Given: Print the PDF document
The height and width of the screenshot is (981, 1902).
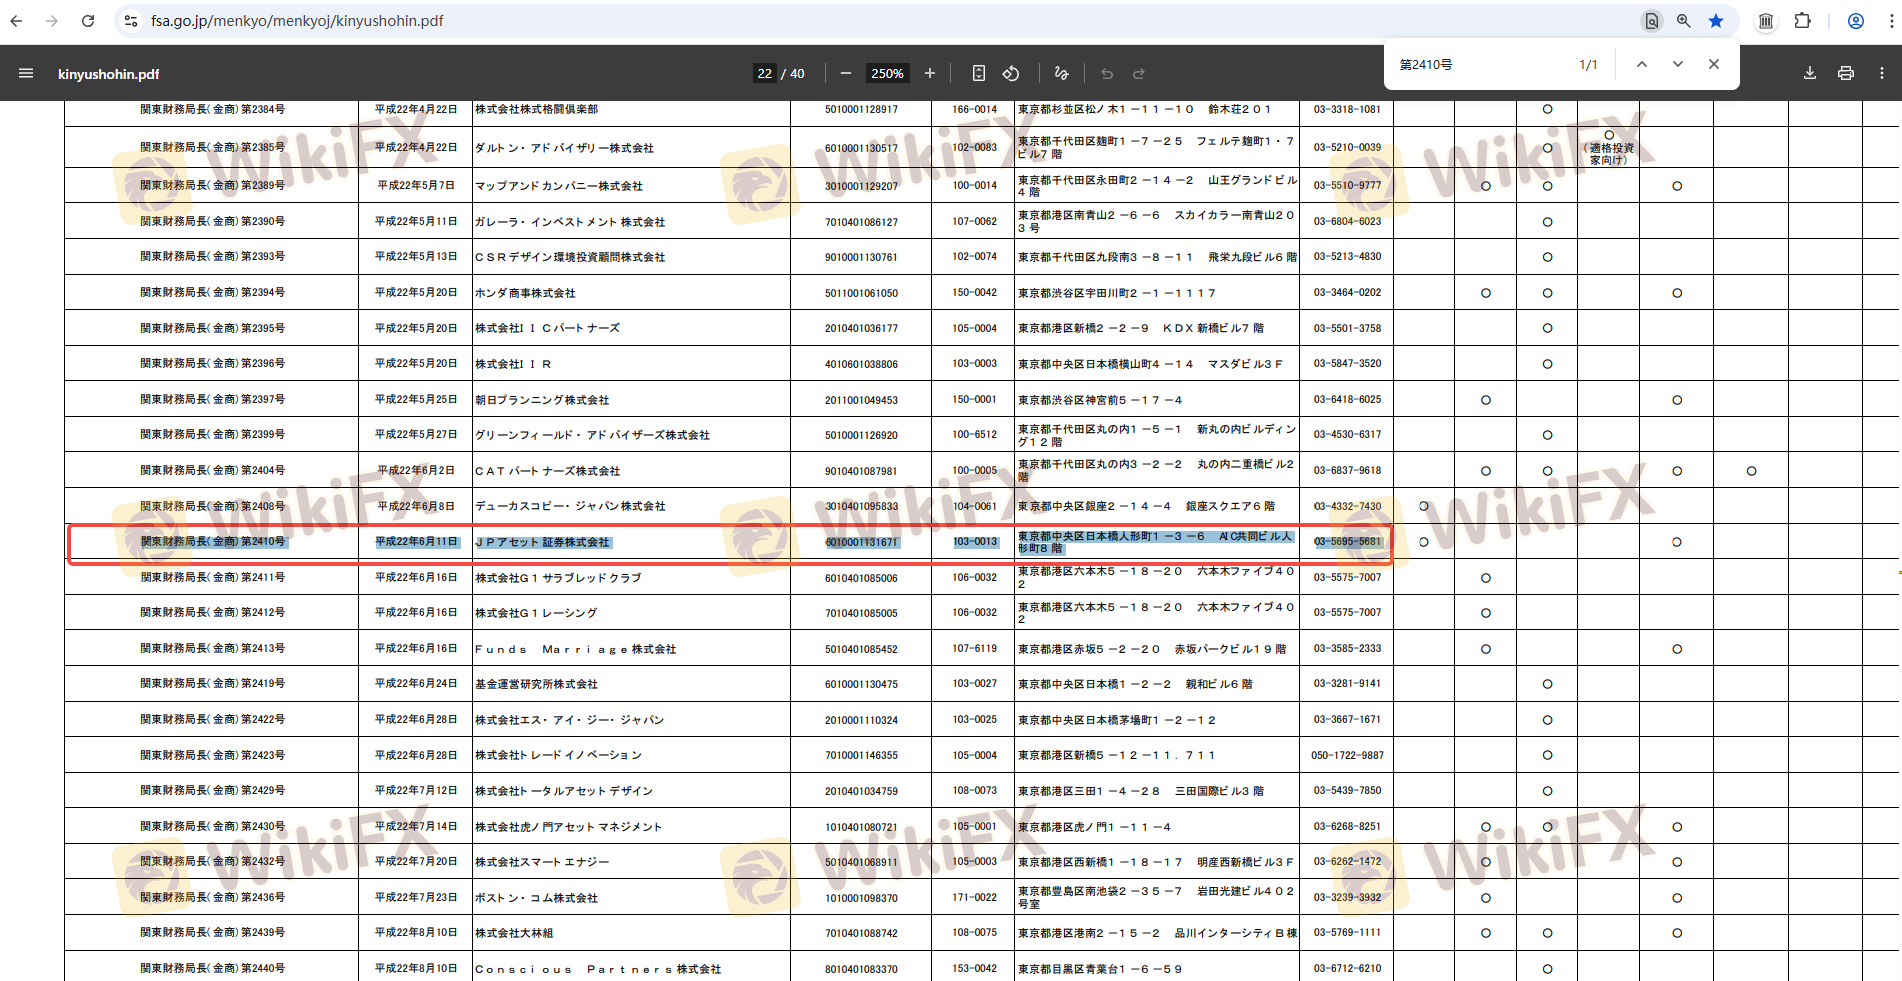Looking at the screenshot, I should (x=1846, y=73).
